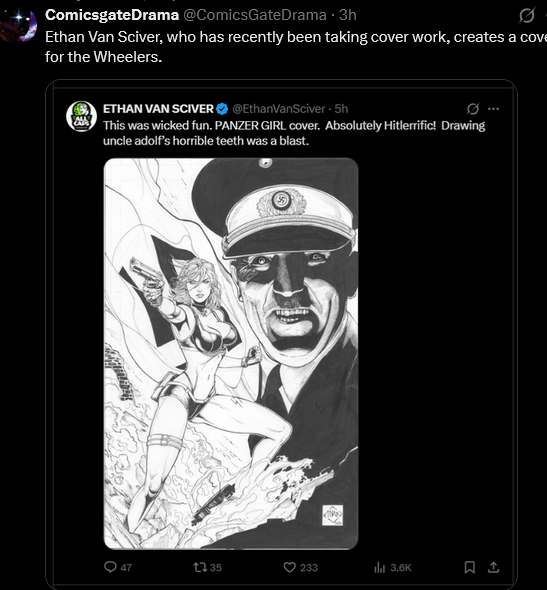Viewport: 547px width, 590px height.
Task: Like the quoted tweet with heart icon
Action: tap(289, 567)
